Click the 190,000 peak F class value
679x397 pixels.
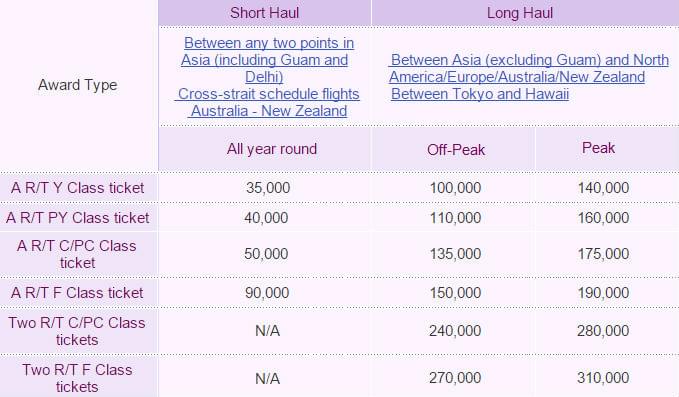(x=603, y=293)
